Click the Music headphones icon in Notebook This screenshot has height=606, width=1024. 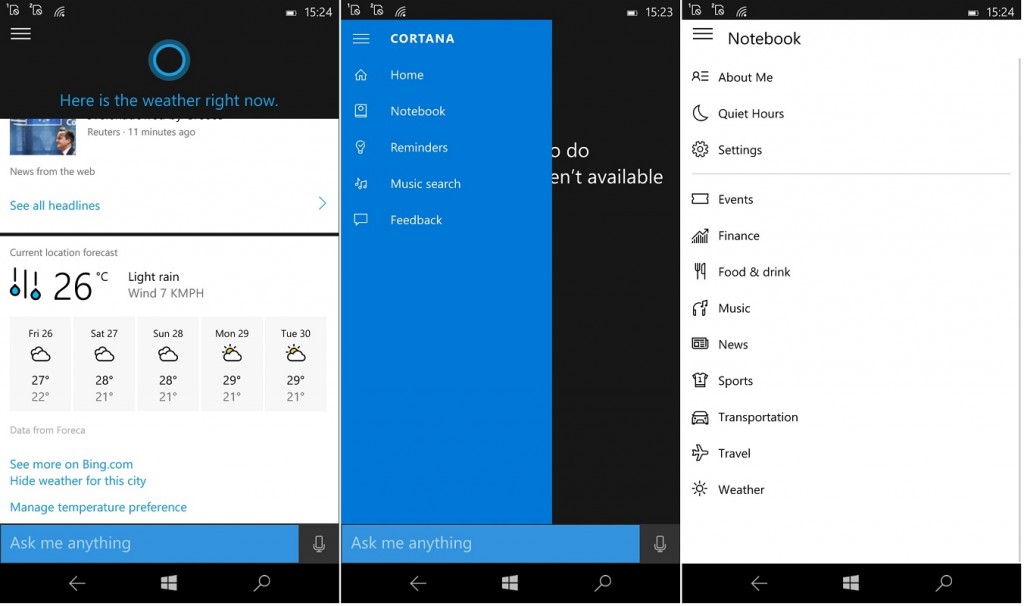click(700, 308)
